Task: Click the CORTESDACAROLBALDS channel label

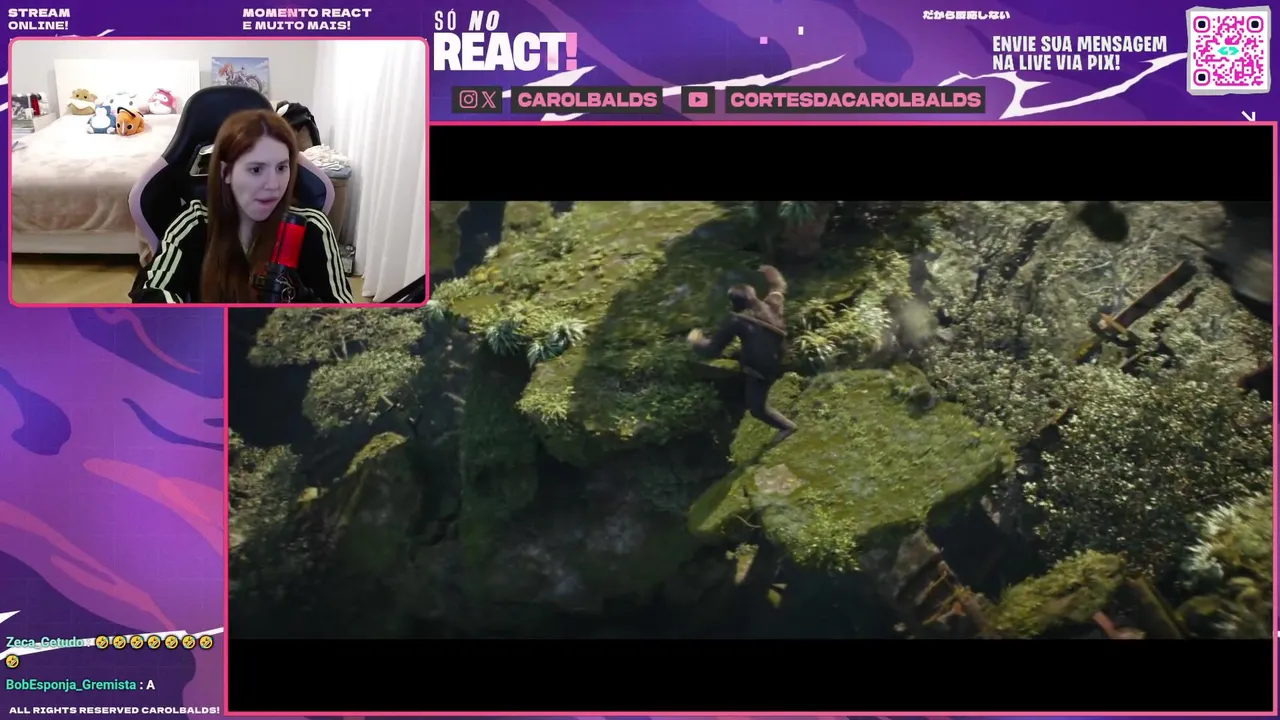Action: pyautogui.click(x=855, y=100)
